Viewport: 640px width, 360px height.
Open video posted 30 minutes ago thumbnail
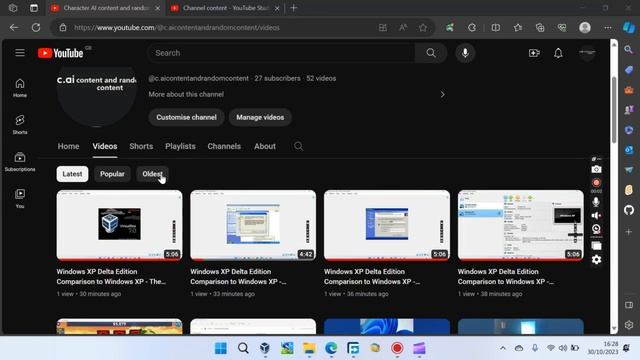click(119, 225)
